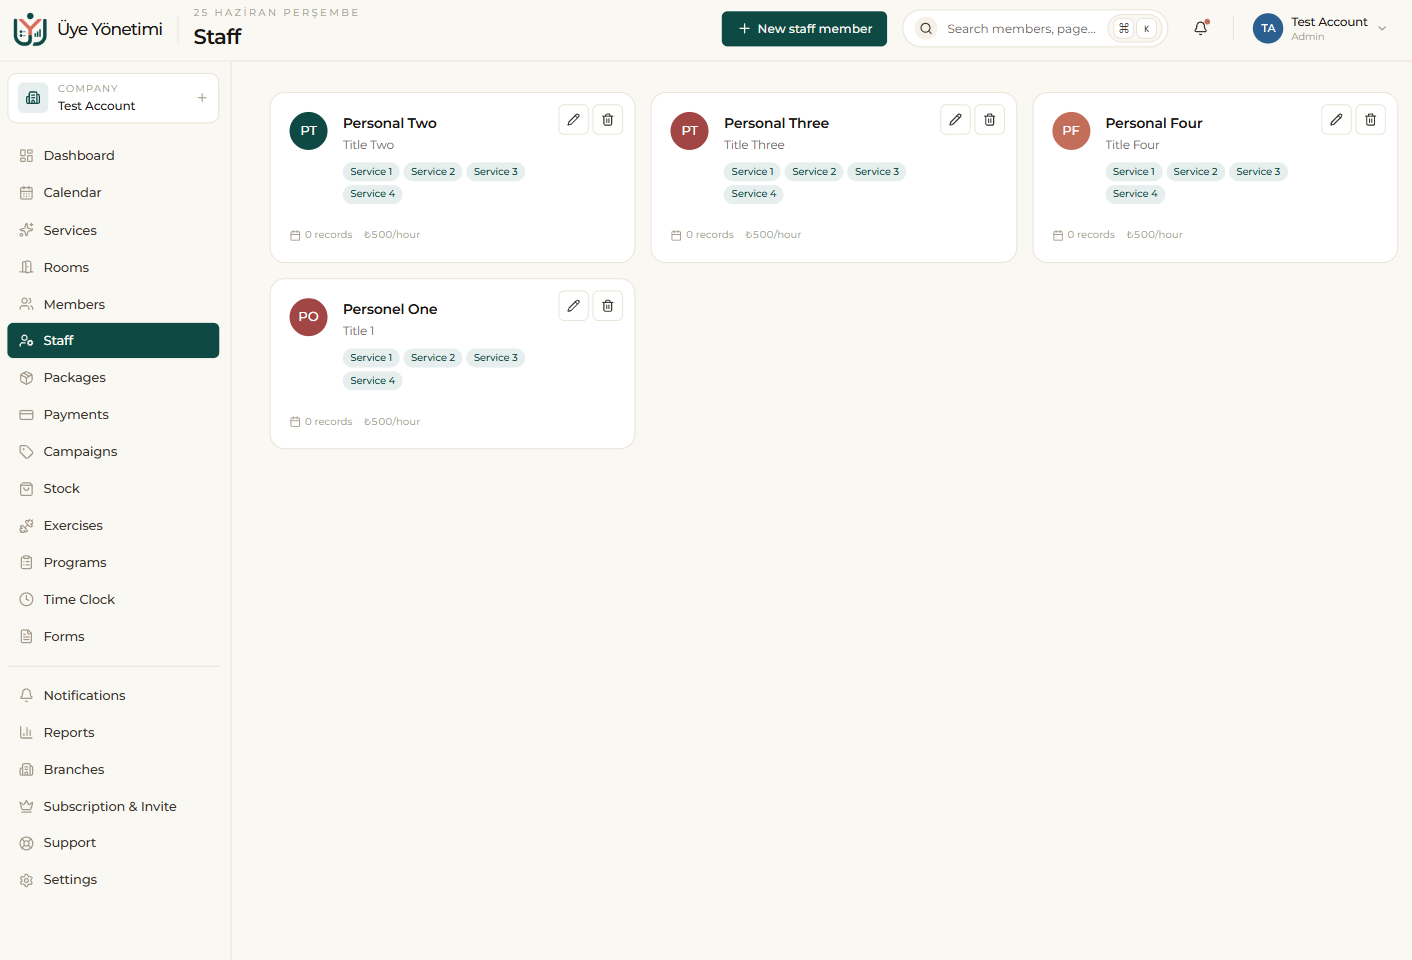Open Calendar in the sidebar
The image size is (1412, 960).
(113, 193)
